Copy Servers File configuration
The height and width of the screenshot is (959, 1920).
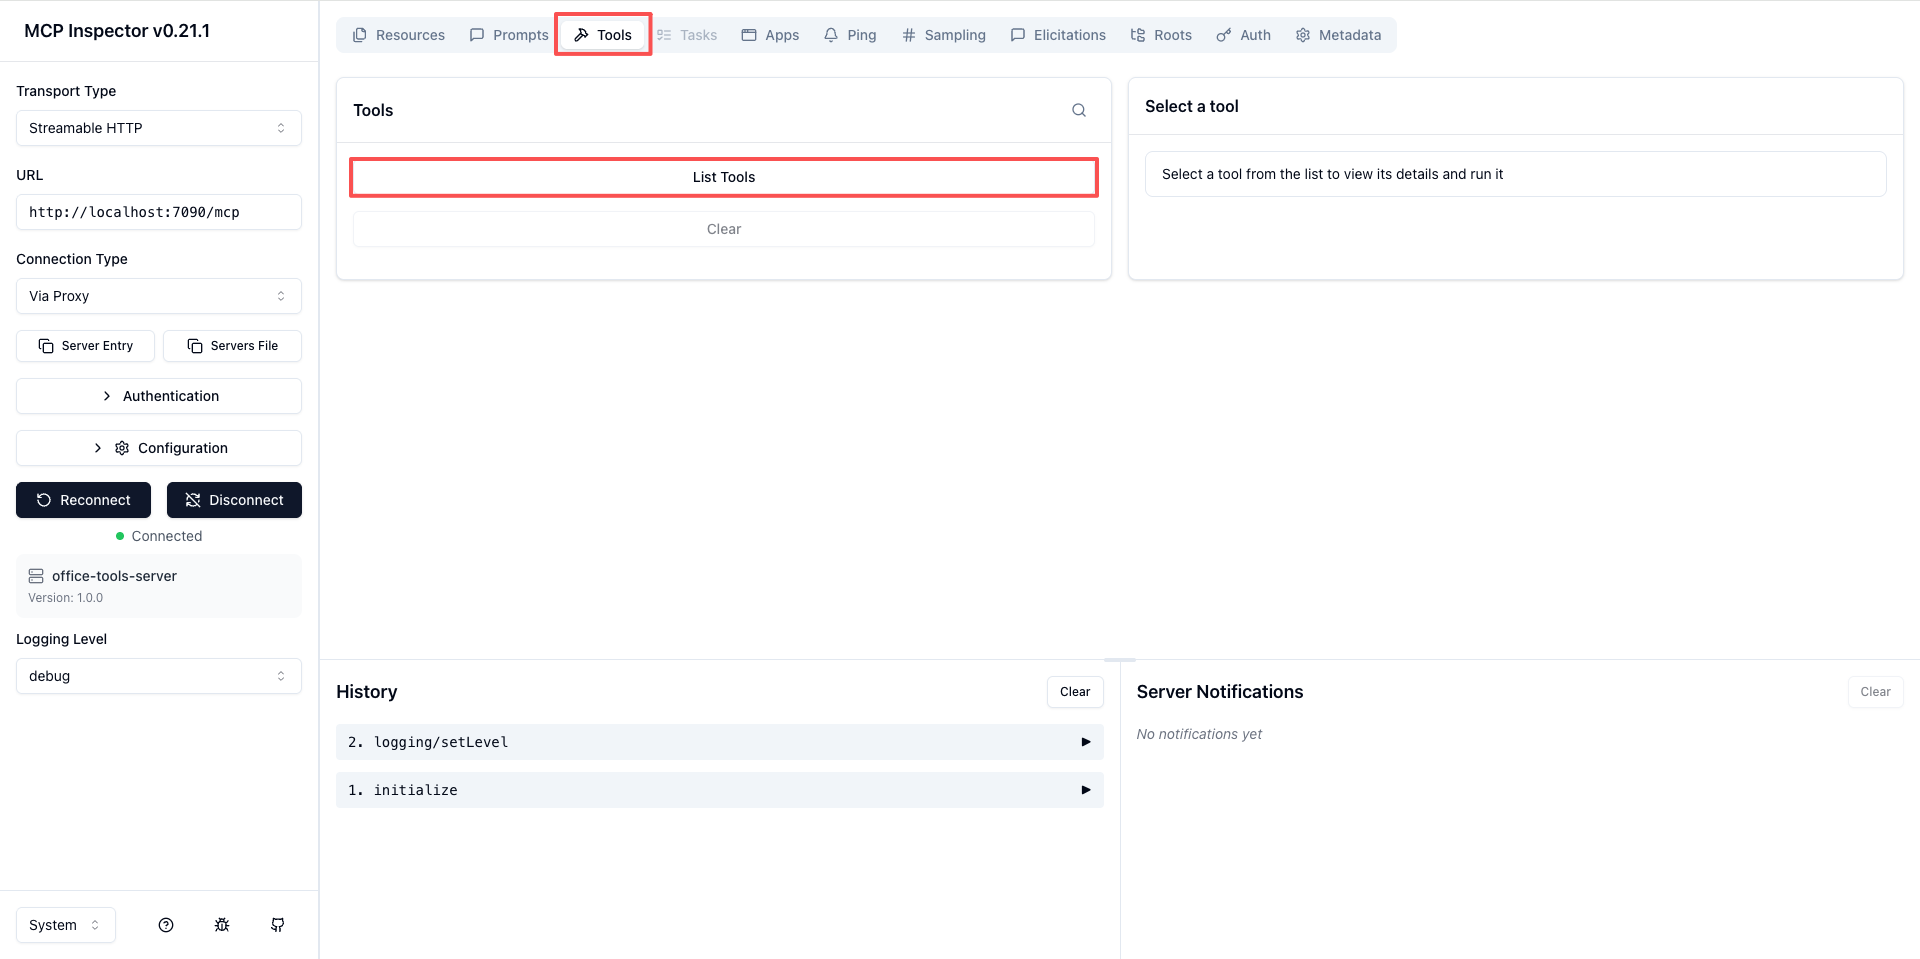pyautogui.click(x=233, y=346)
